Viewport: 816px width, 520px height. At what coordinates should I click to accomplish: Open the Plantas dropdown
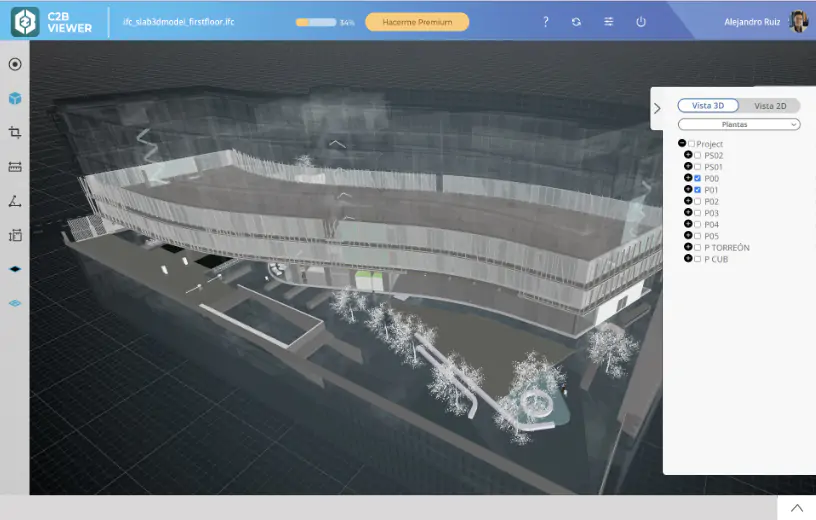pos(739,124)
